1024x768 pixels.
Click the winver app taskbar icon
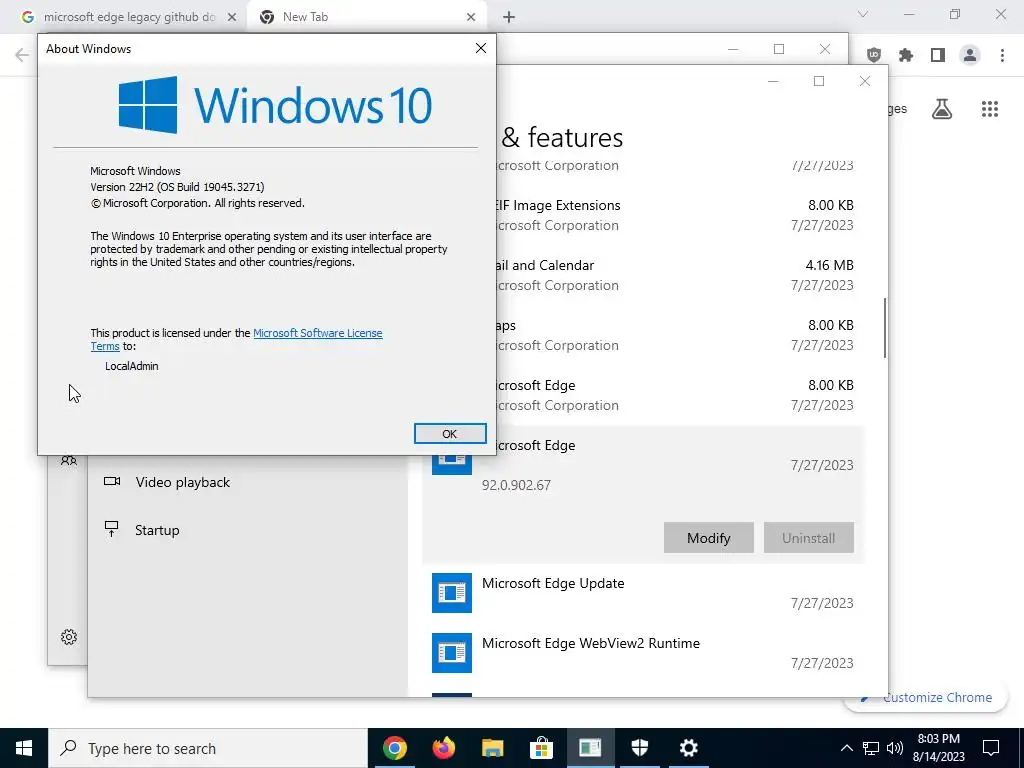pos(590,748)
